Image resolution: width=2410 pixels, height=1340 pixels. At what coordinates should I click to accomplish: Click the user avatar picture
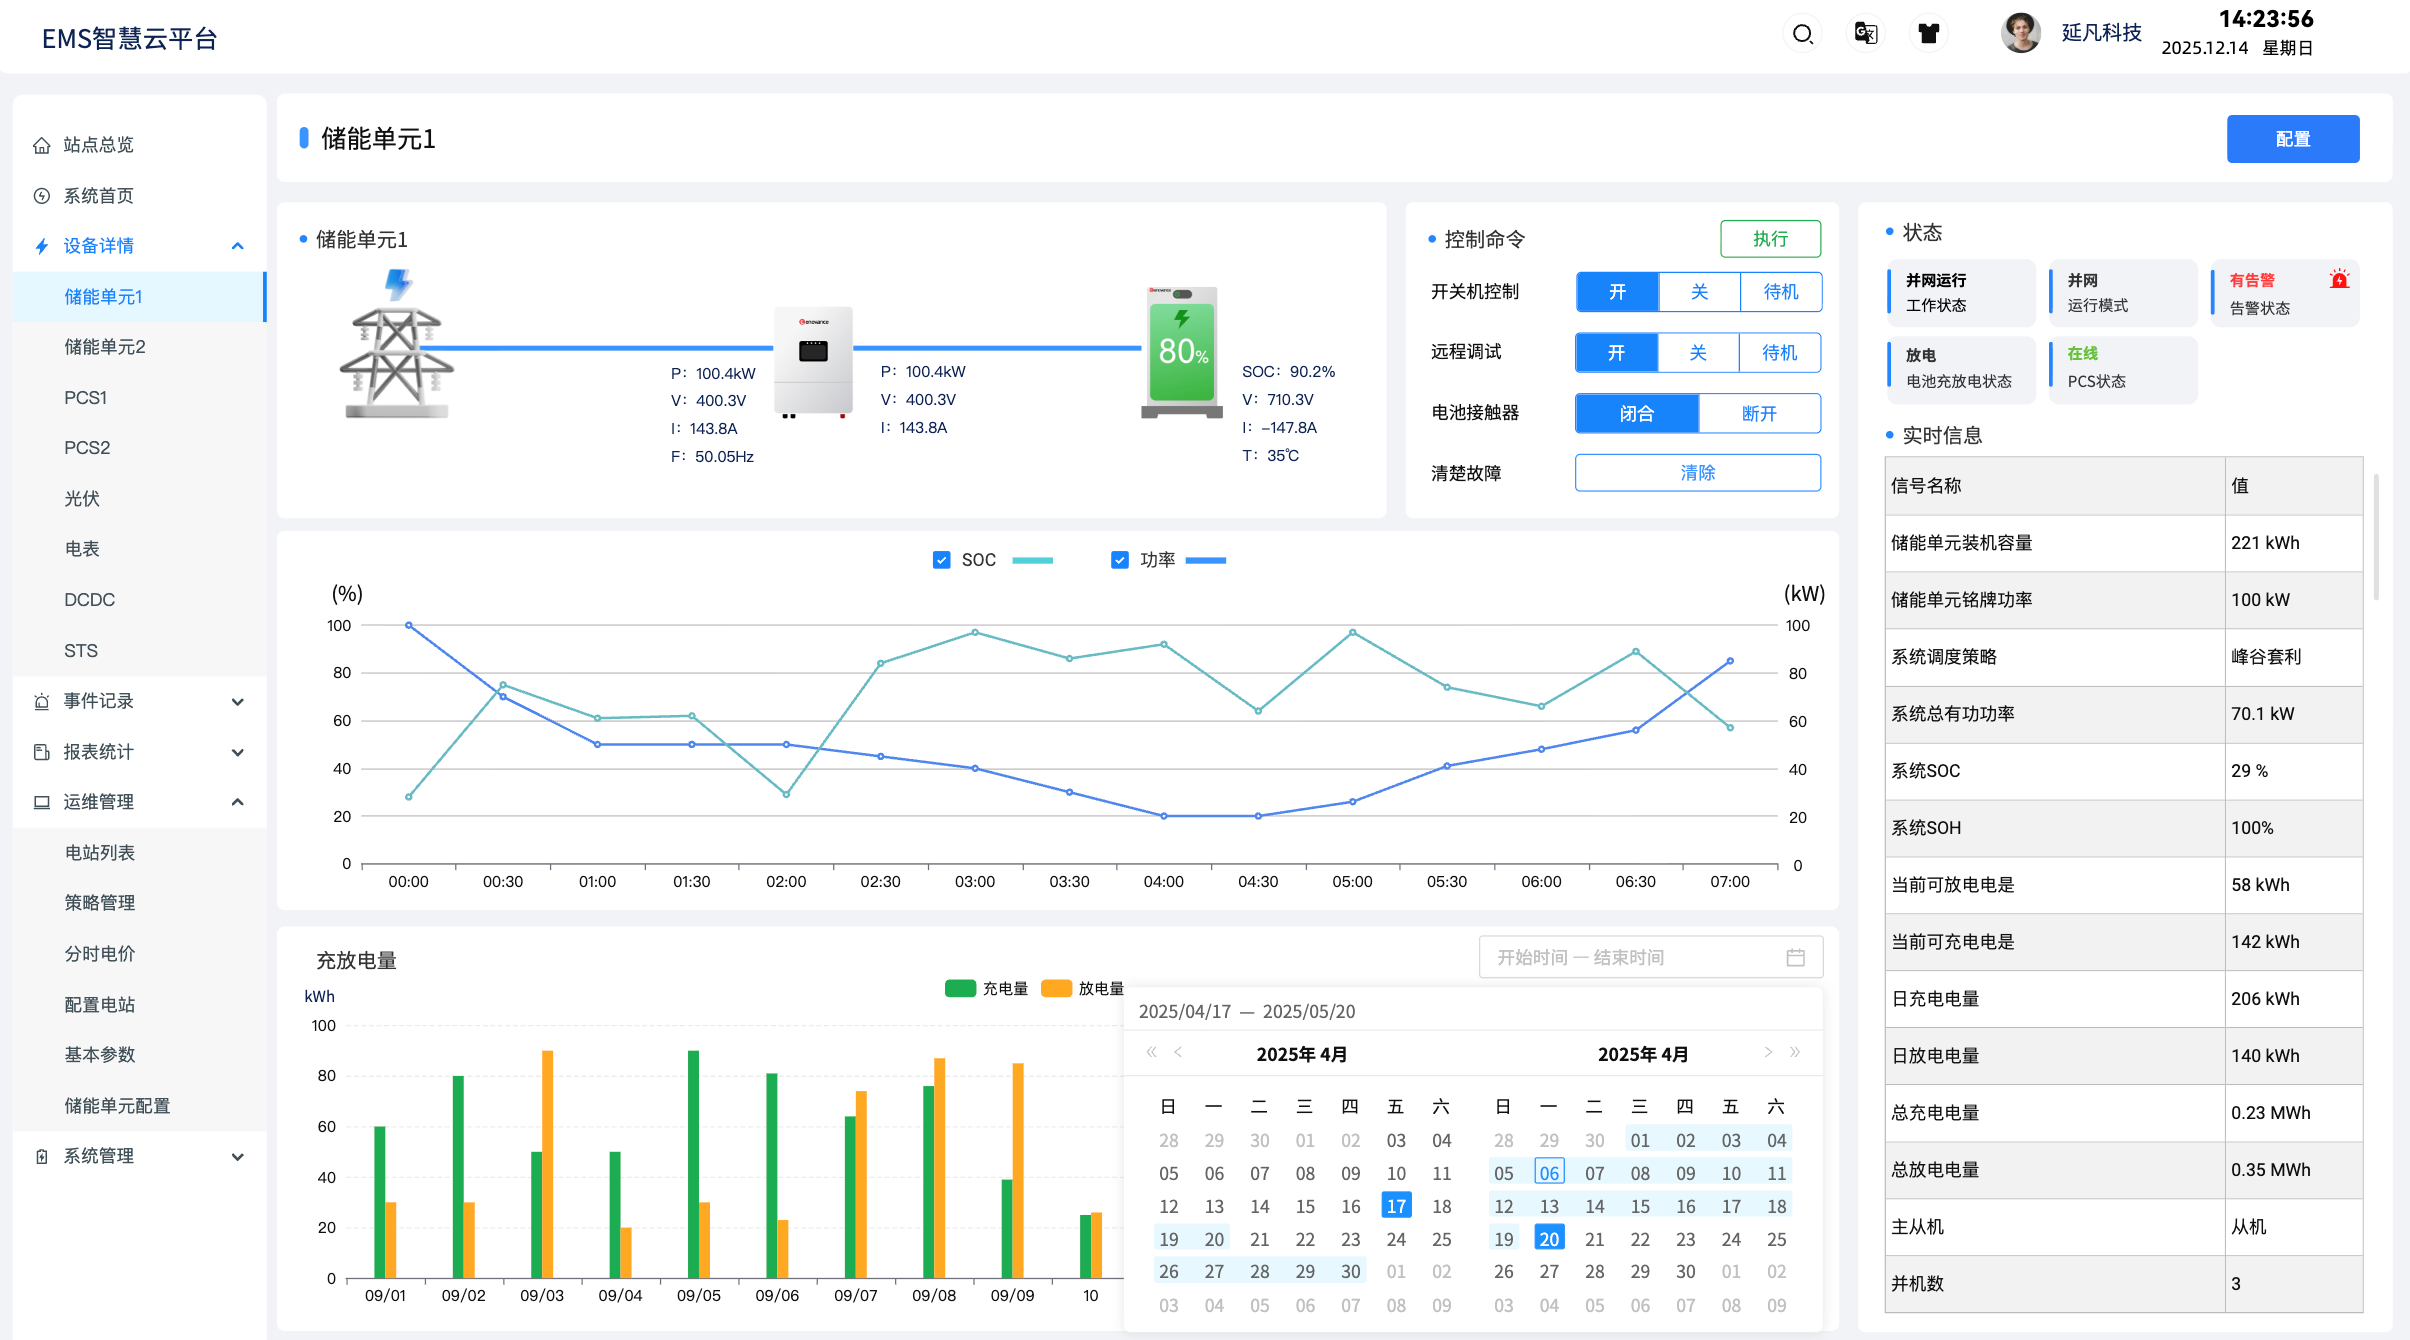coord(2020,33)
